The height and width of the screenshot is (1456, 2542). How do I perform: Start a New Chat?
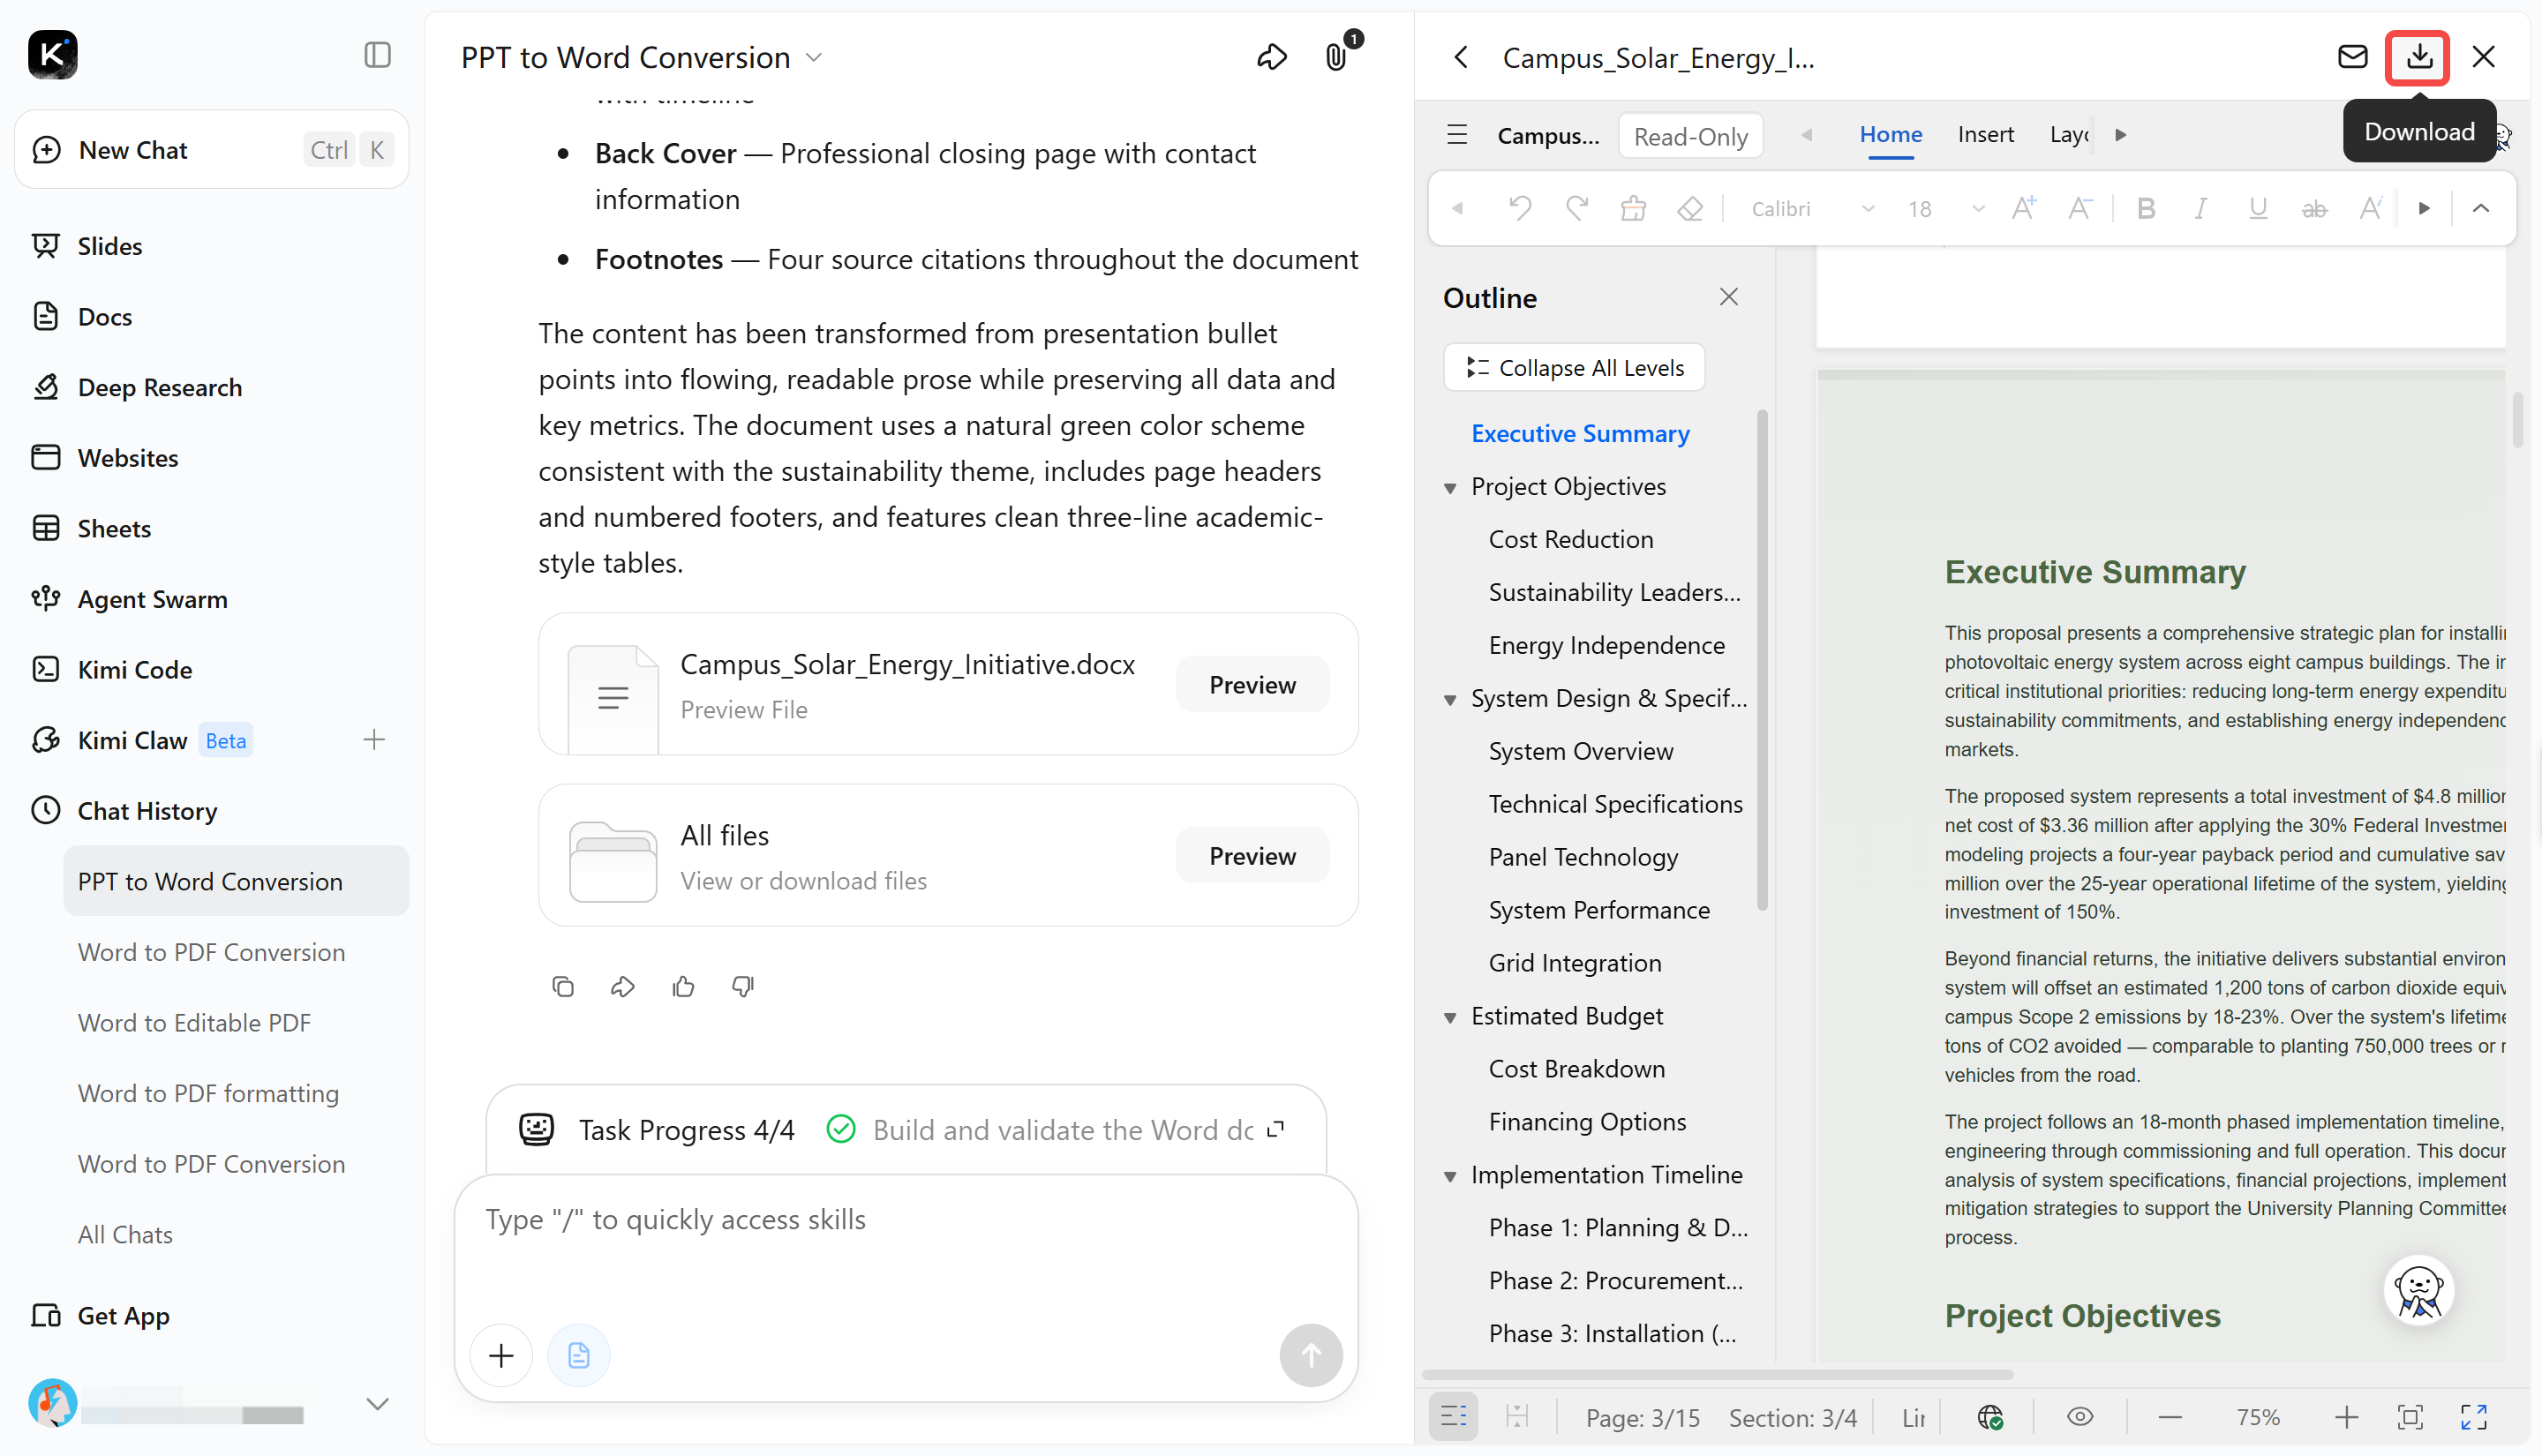pos(211,150)
